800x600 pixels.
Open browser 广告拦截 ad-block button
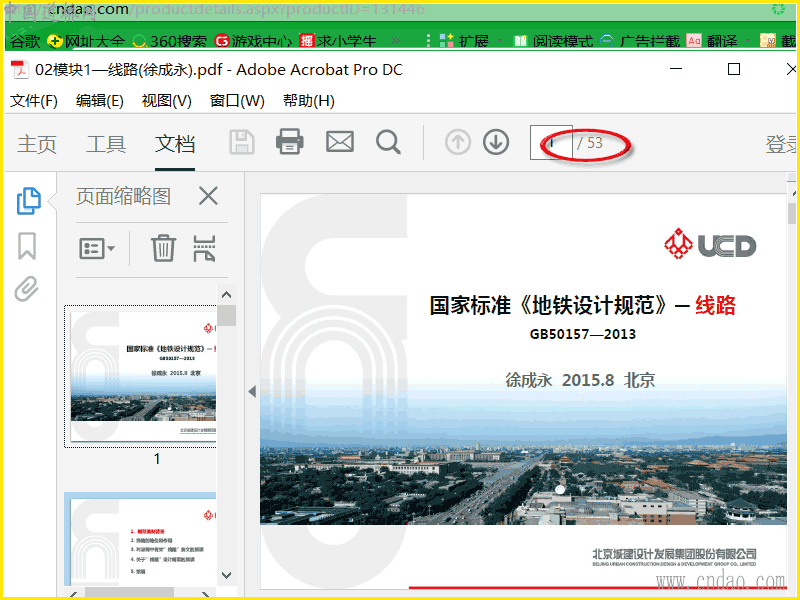coord(640,41)
